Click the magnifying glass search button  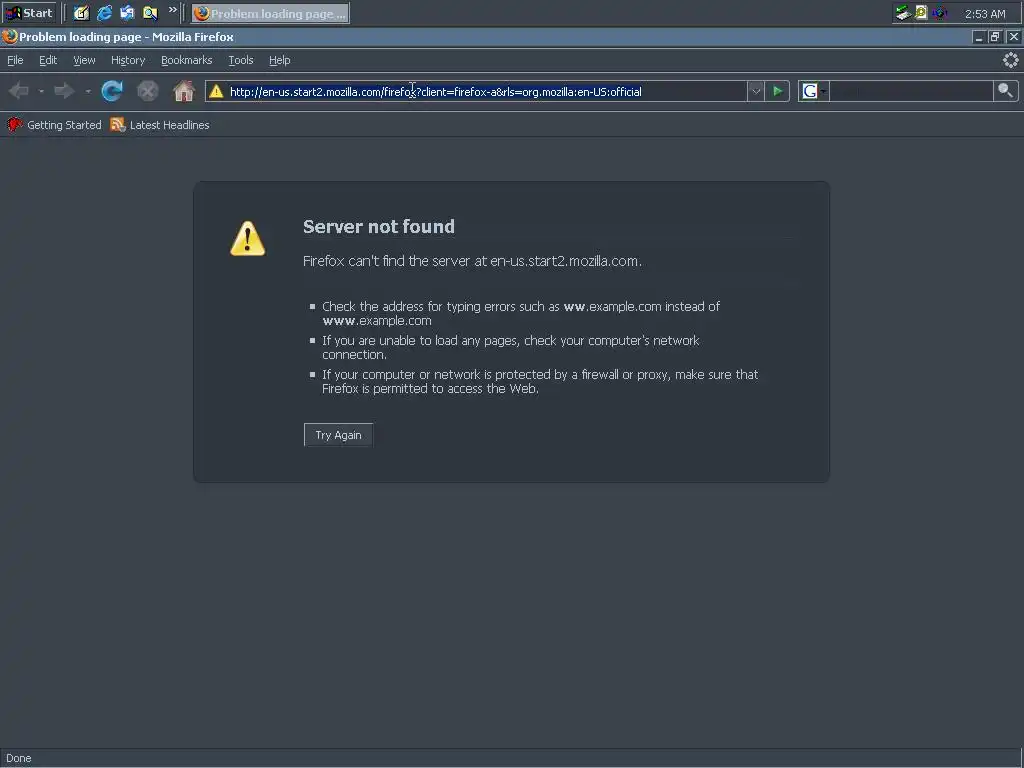click(1006, 91)
